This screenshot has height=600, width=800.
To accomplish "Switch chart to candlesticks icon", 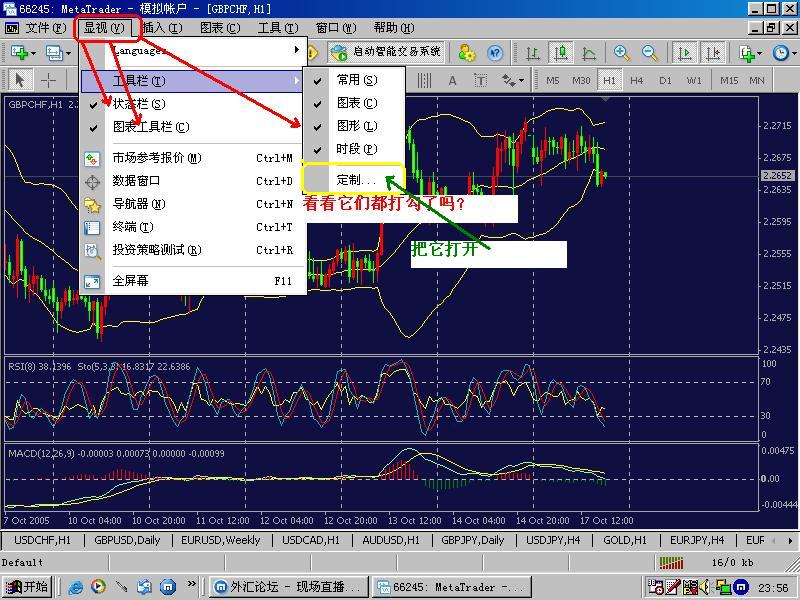I will pos(561,53).
